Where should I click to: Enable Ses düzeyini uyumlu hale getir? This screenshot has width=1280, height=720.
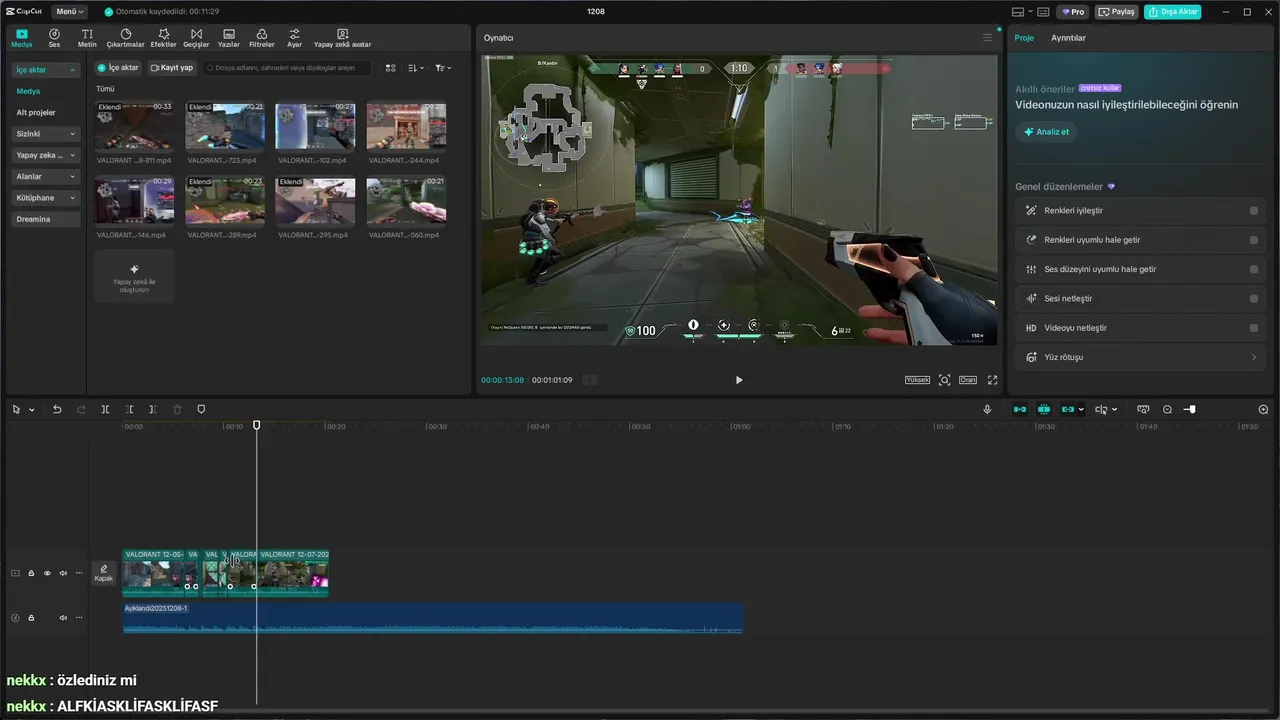coord(1253,269)
